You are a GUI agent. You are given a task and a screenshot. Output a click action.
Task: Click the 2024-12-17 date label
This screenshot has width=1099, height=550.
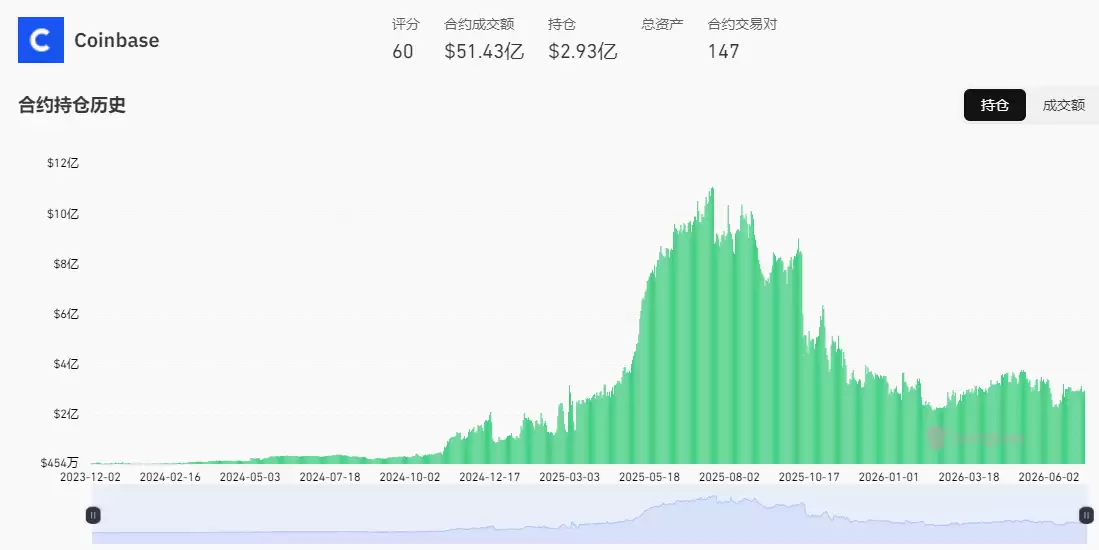[490, 477]
